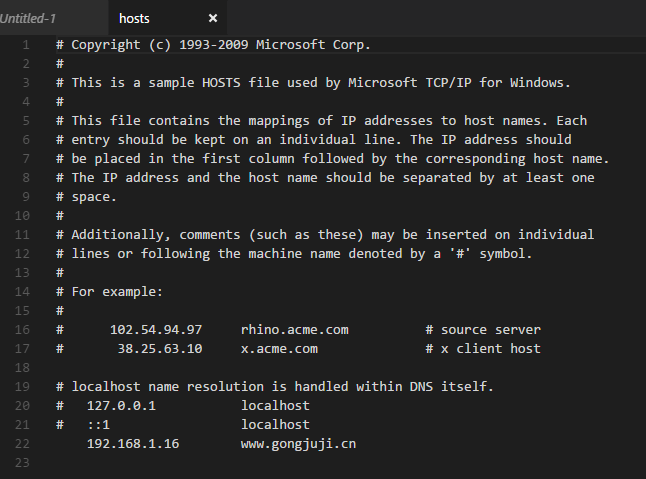
Task: Click on the 192.168.1.16 IP address
Action: click(x=133, y=444)
